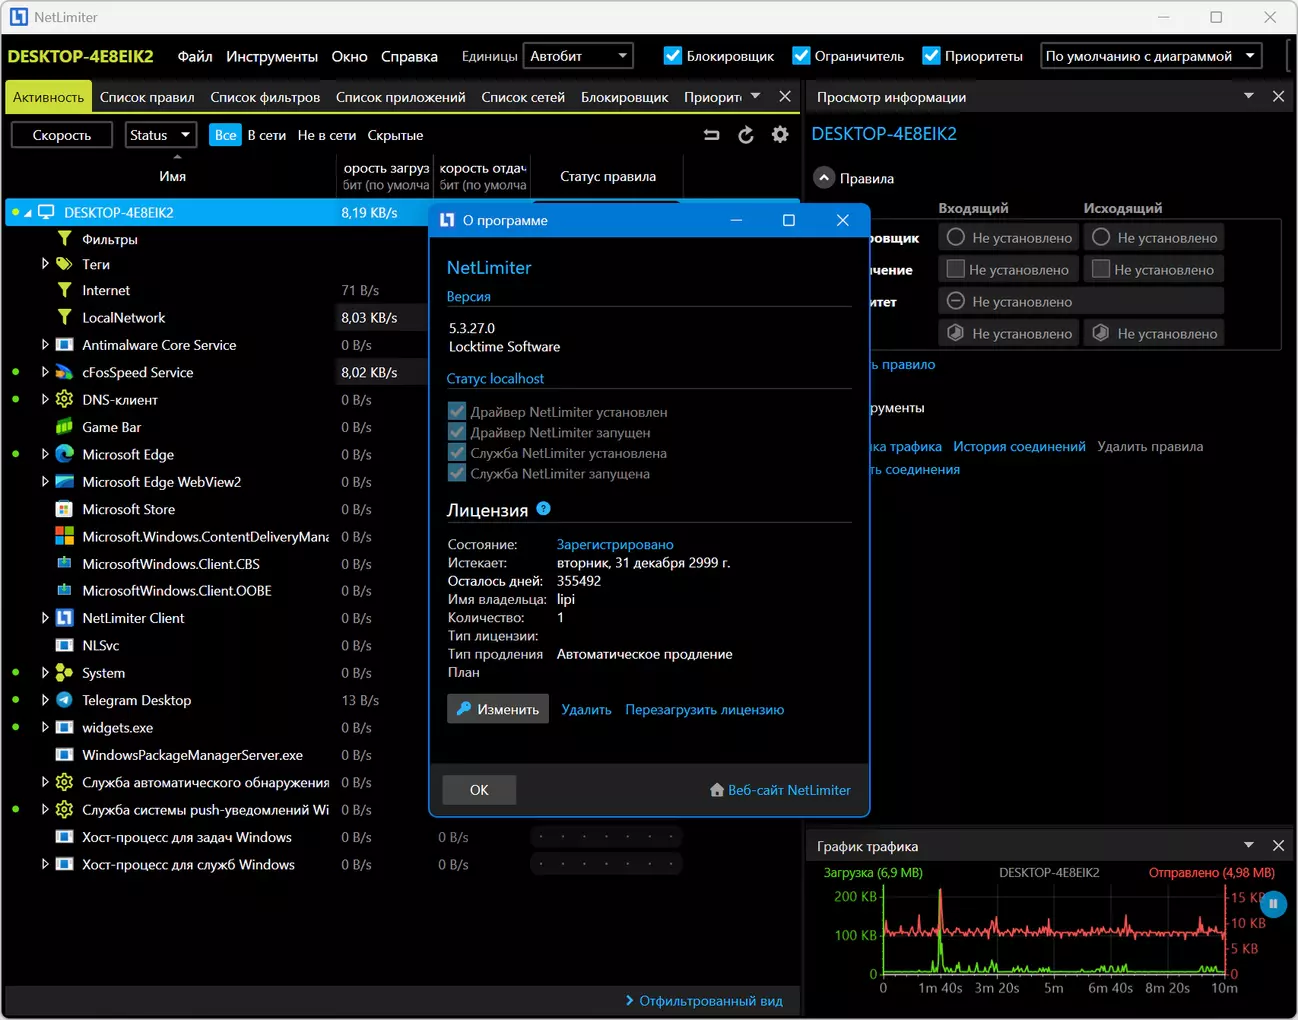Screen dimensions: 1298x1020
Task: Click the Antimalware Core Service icon
Action: click(x=64, y=345)
